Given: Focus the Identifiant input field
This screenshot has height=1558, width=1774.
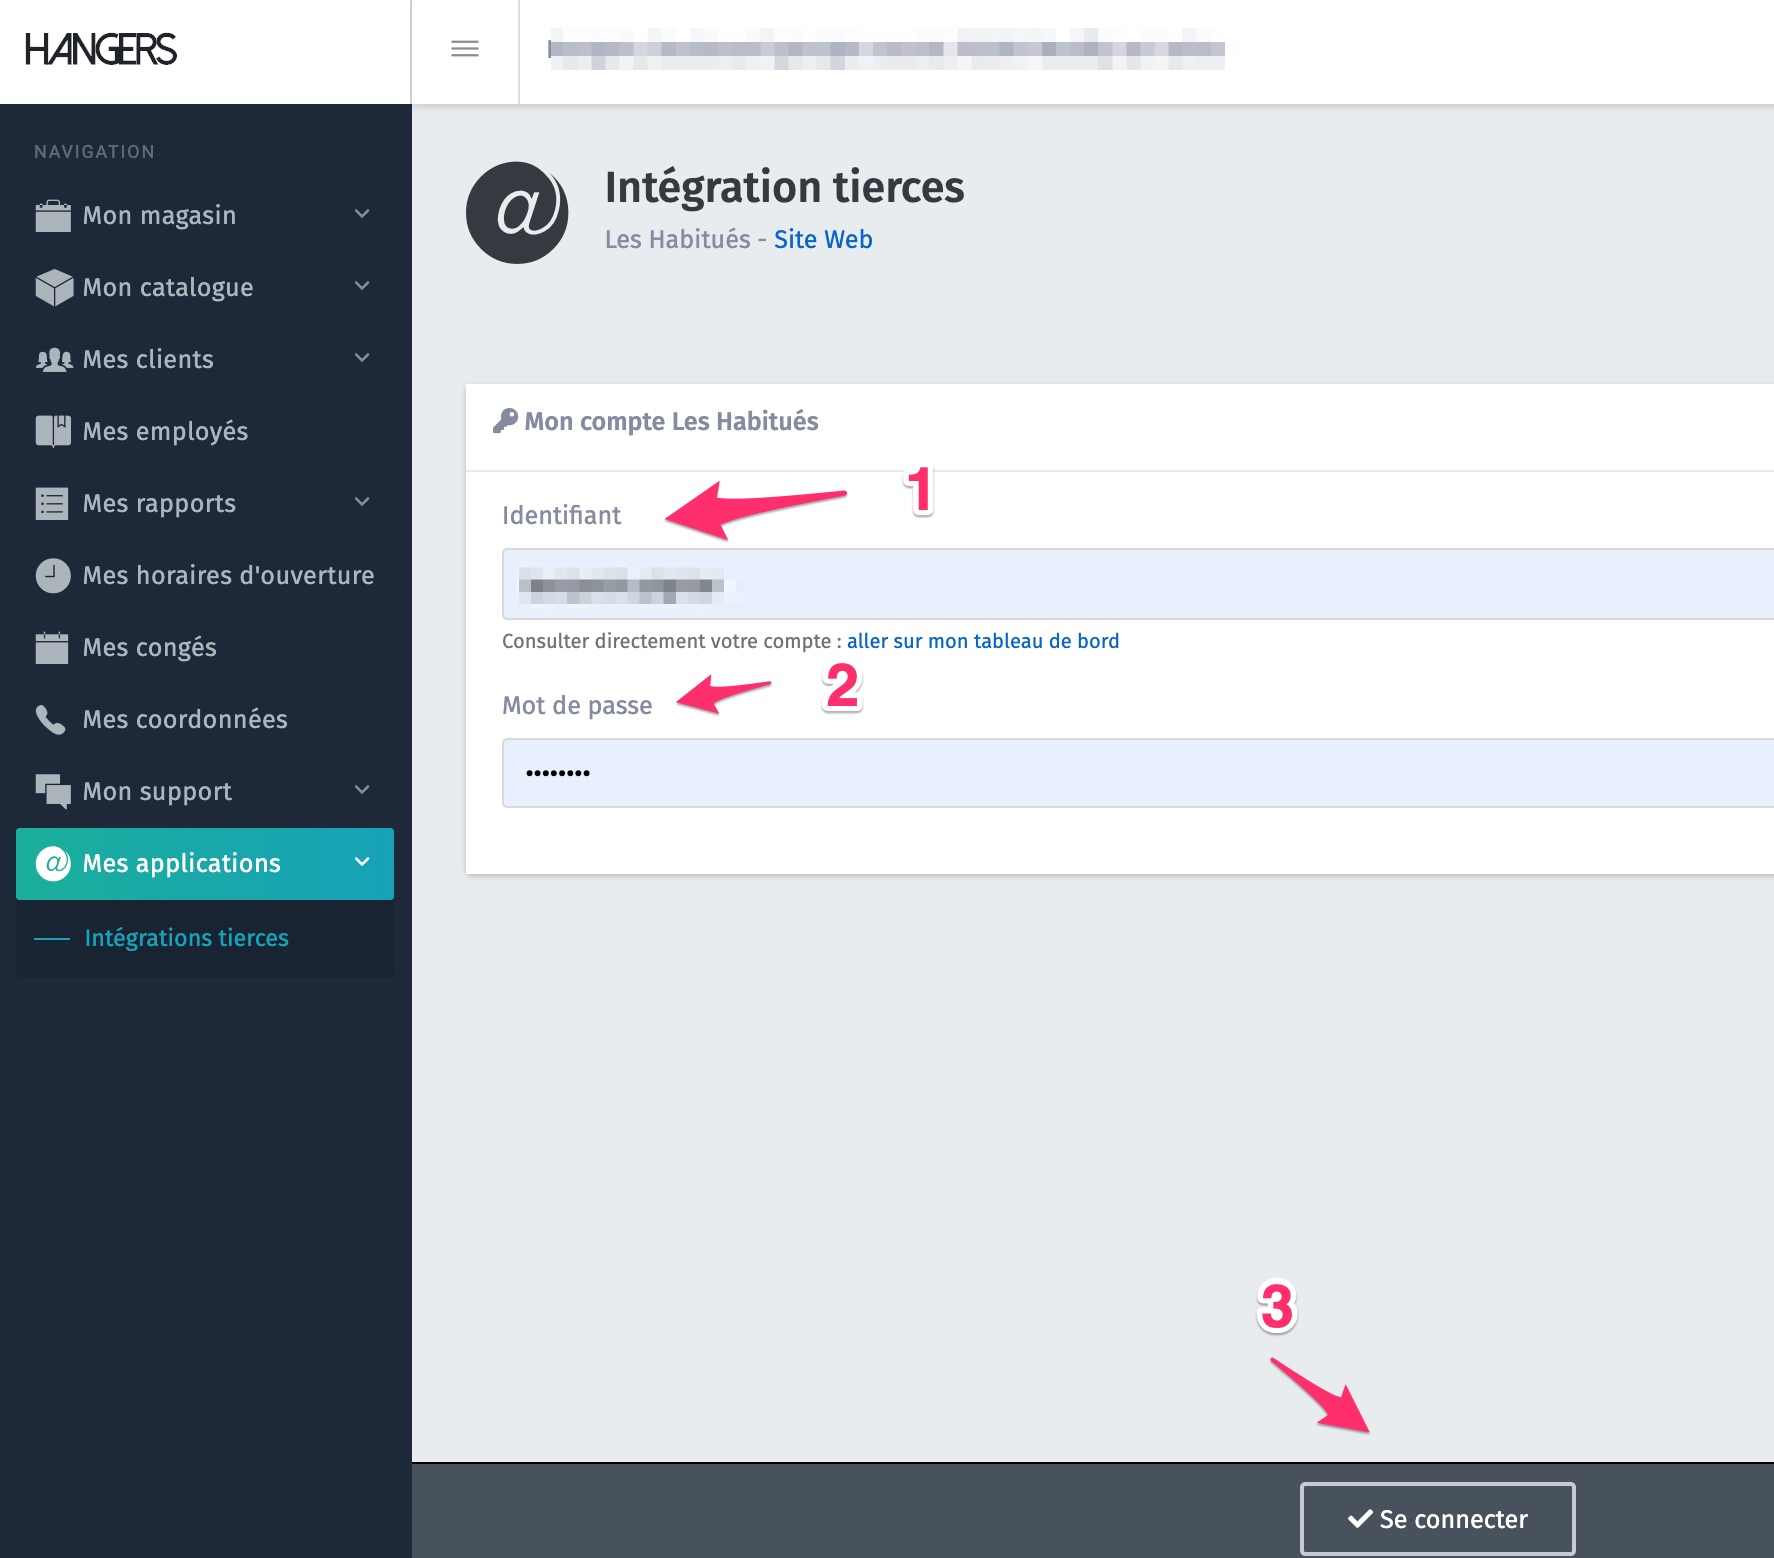Looking at the screenshot, I should (x=1138, y=584).
